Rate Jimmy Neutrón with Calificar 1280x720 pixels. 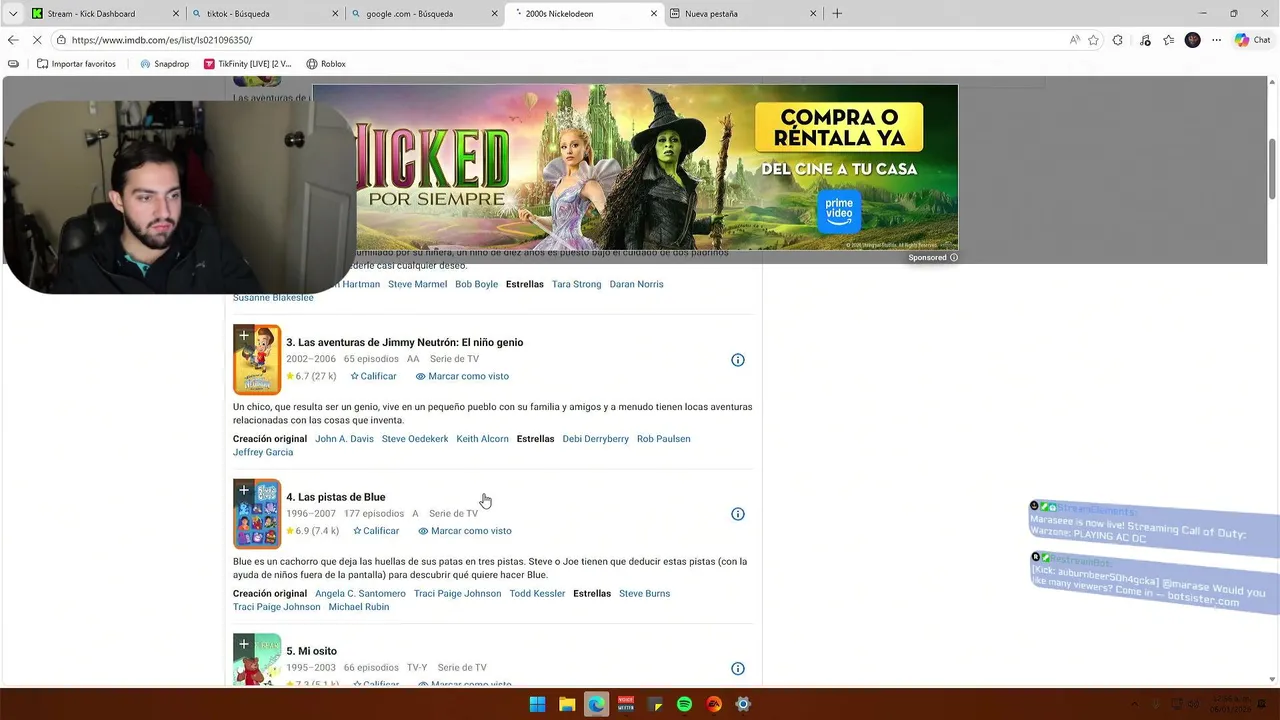tap(373, 376)
